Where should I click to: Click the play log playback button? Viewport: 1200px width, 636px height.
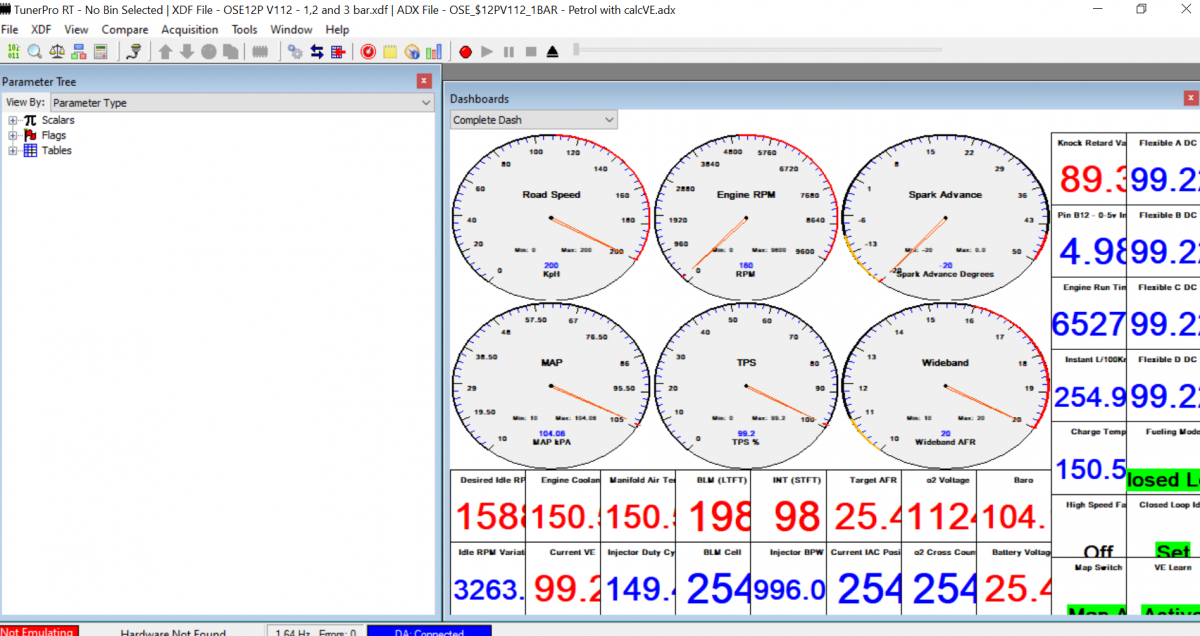[487, 51]
